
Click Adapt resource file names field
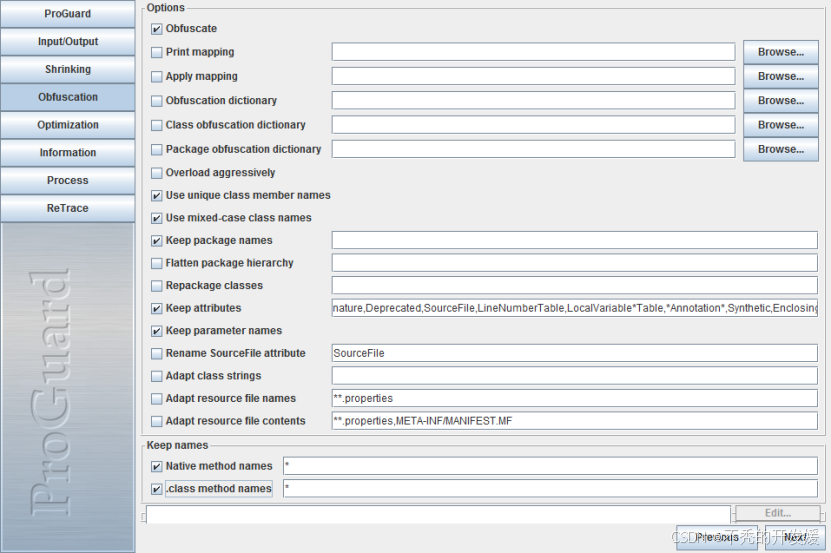[574, 398]
